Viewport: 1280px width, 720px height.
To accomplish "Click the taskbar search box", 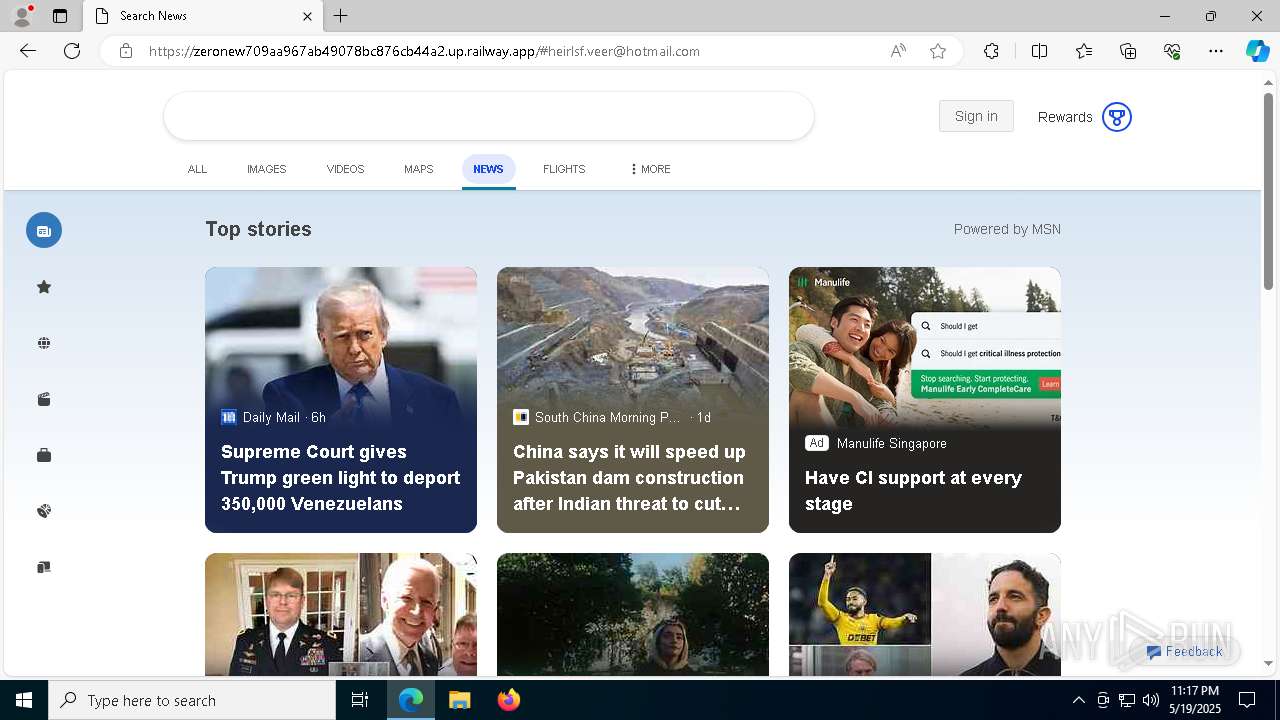I will pyautogui.click(x=192, y=700).
